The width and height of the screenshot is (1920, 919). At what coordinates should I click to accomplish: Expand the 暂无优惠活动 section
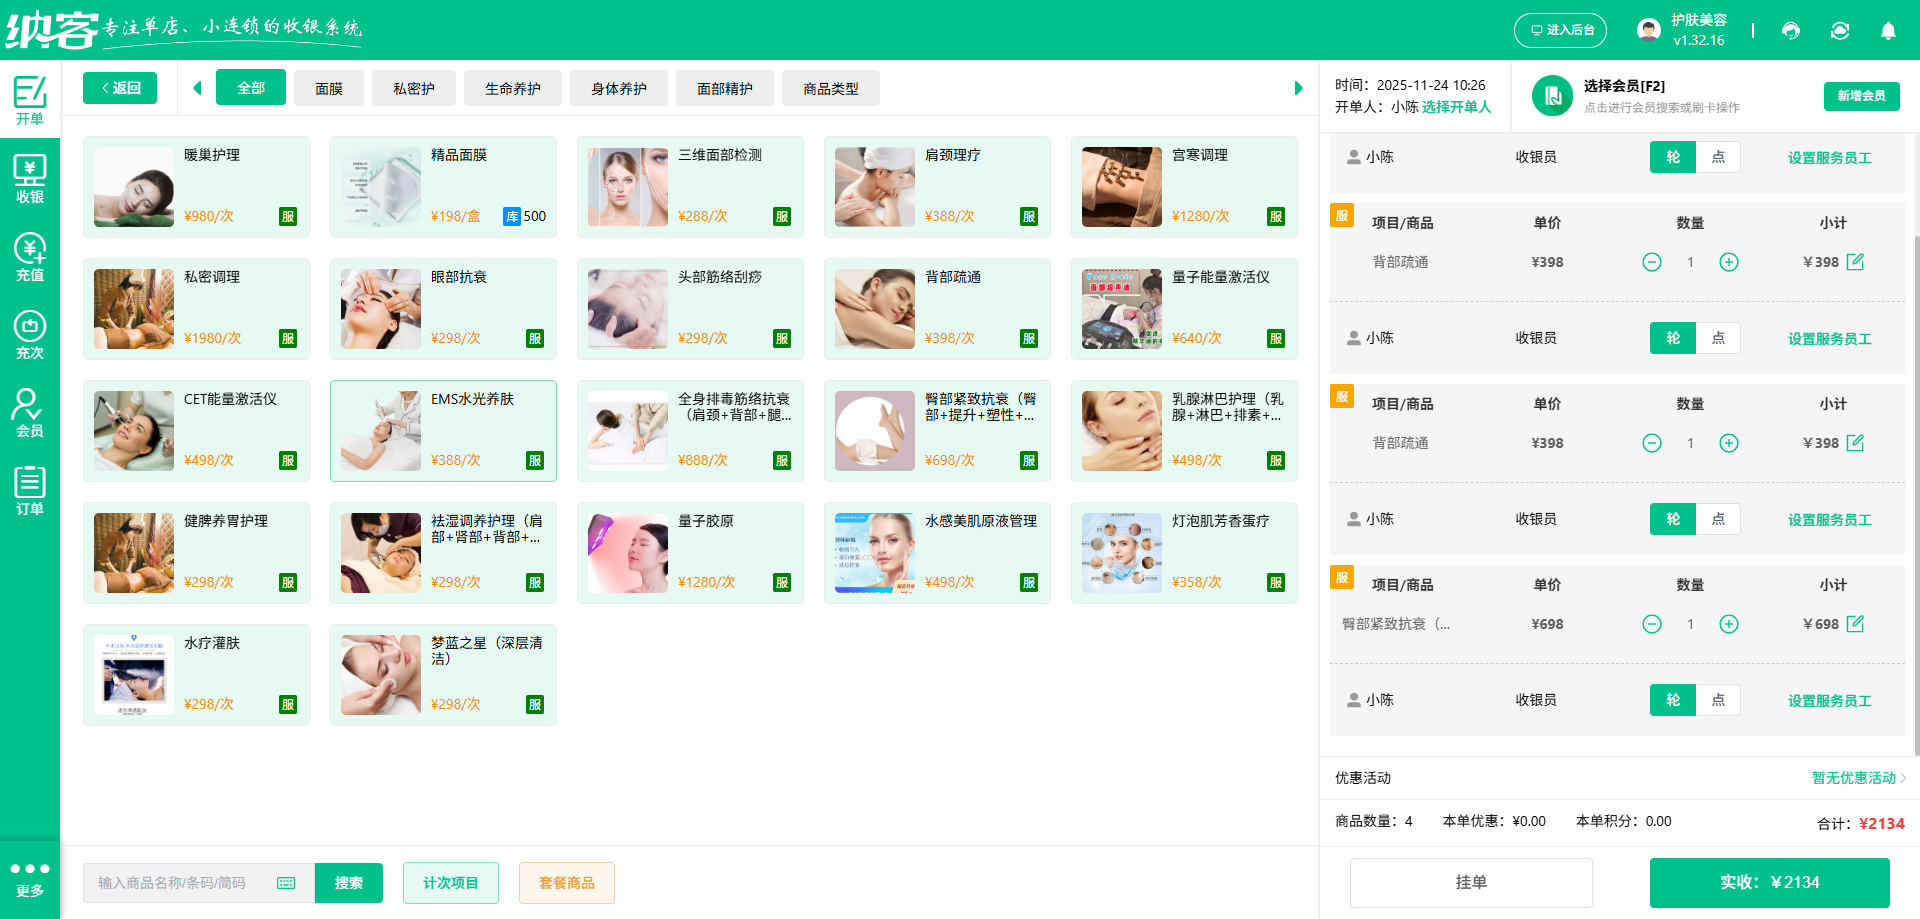1853,777
